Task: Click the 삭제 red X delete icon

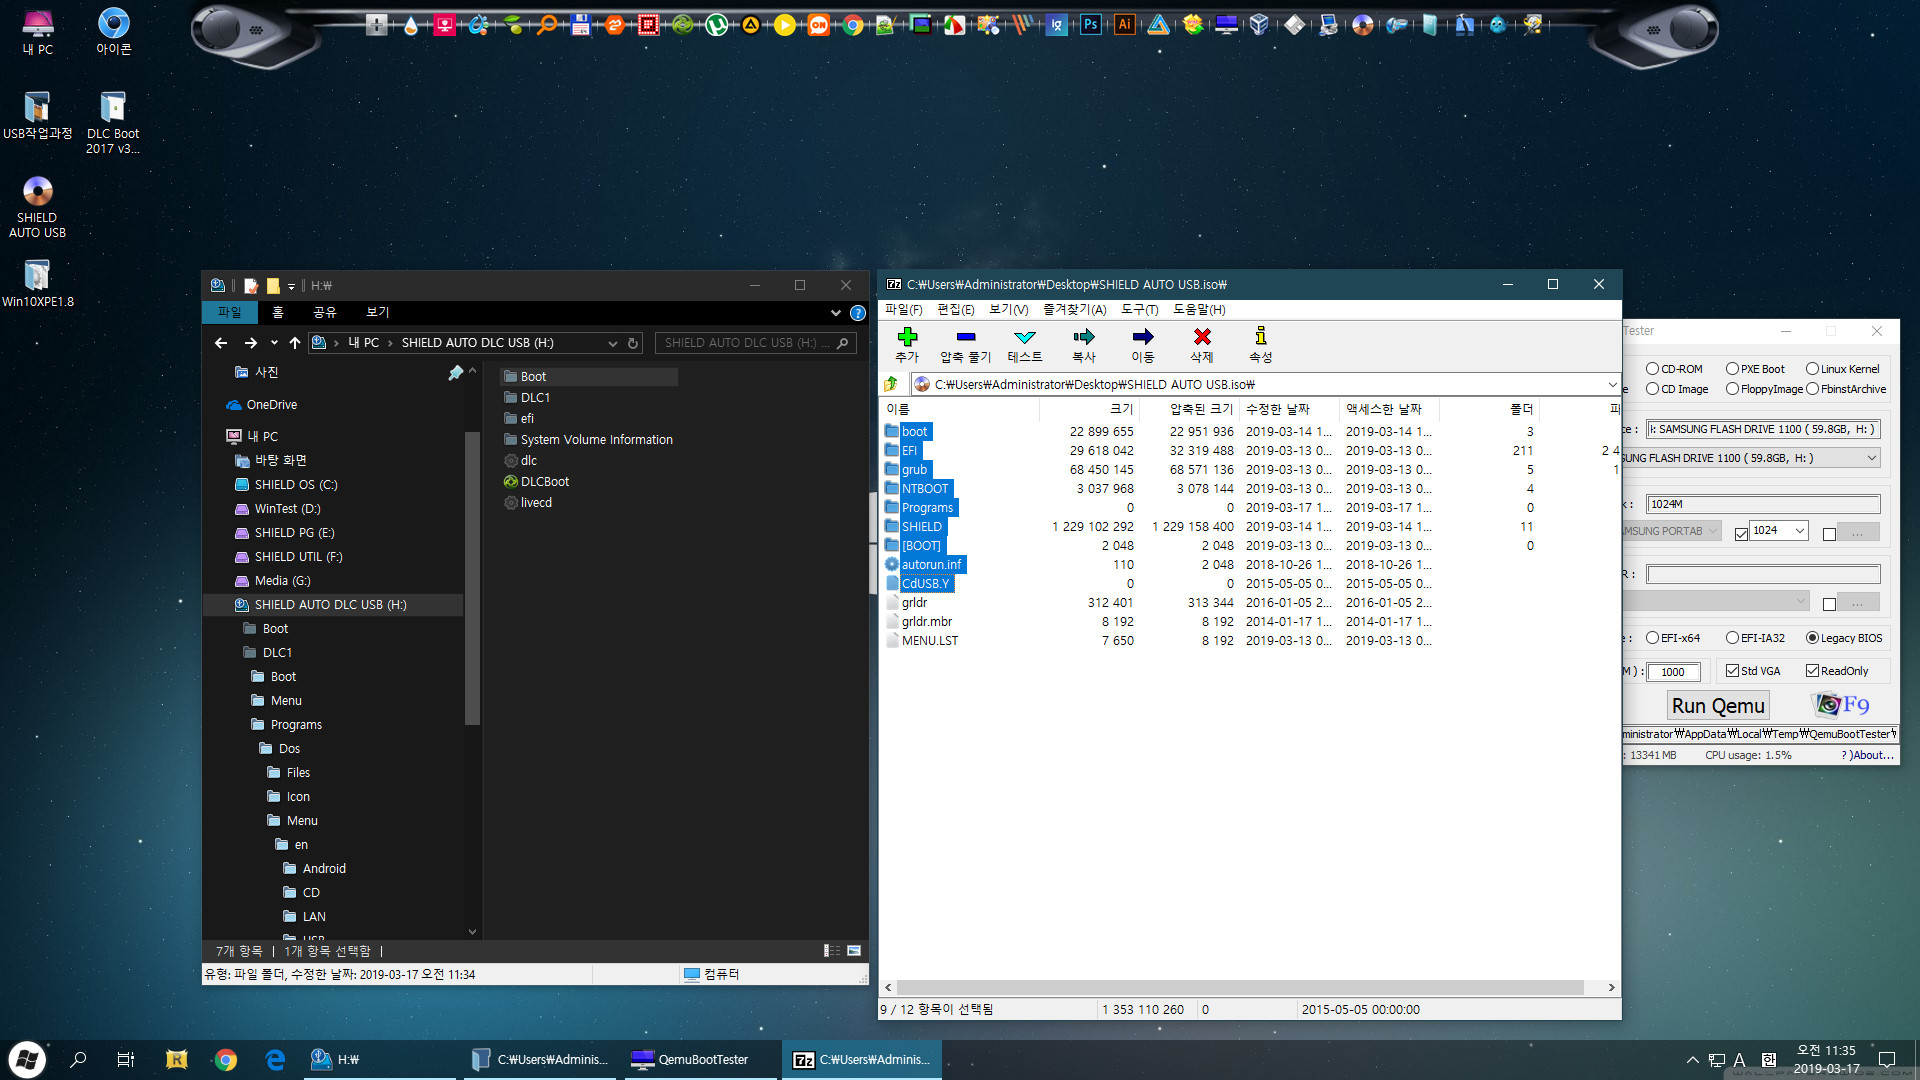Action: click(x=1202, y=337)
